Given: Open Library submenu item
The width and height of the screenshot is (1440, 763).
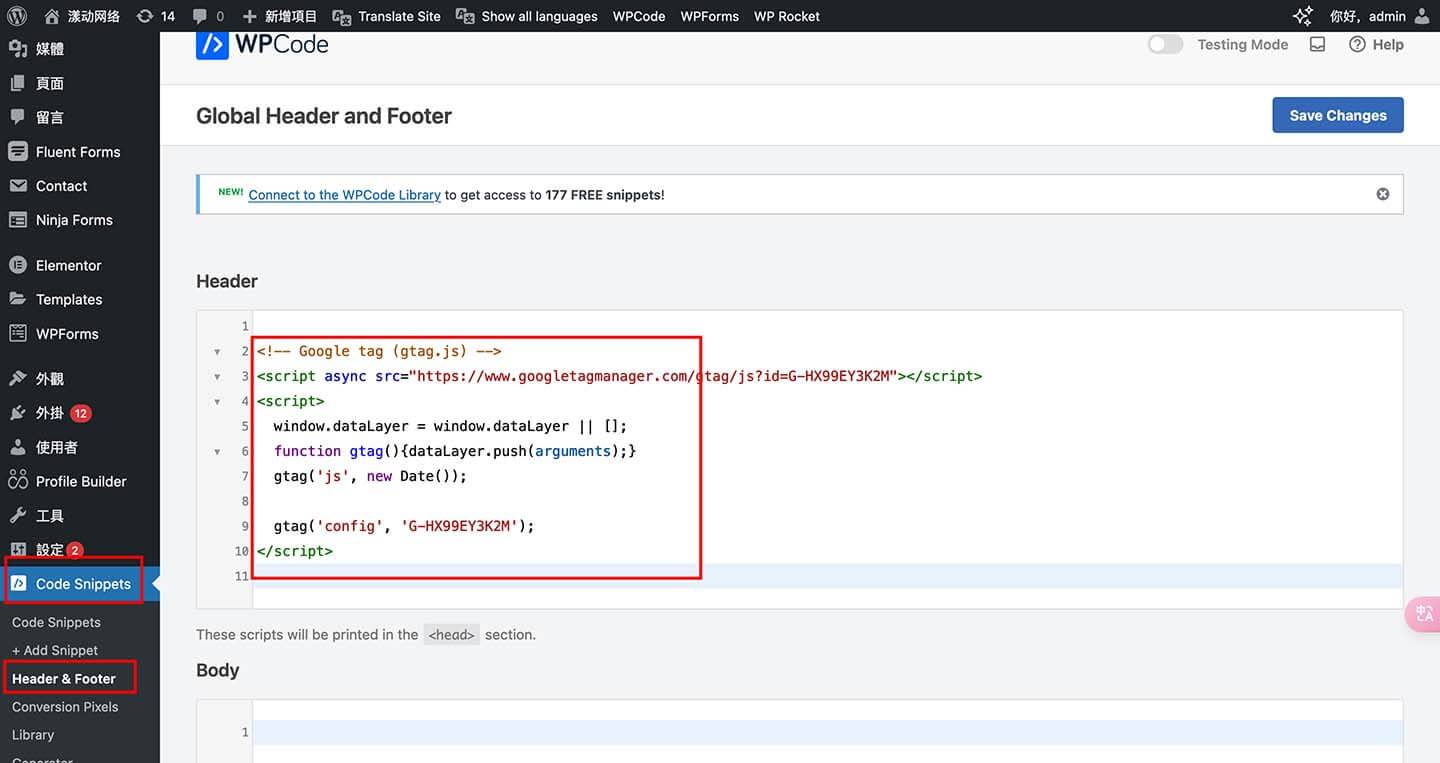Looking at the screenshot, I should (33, 735).
